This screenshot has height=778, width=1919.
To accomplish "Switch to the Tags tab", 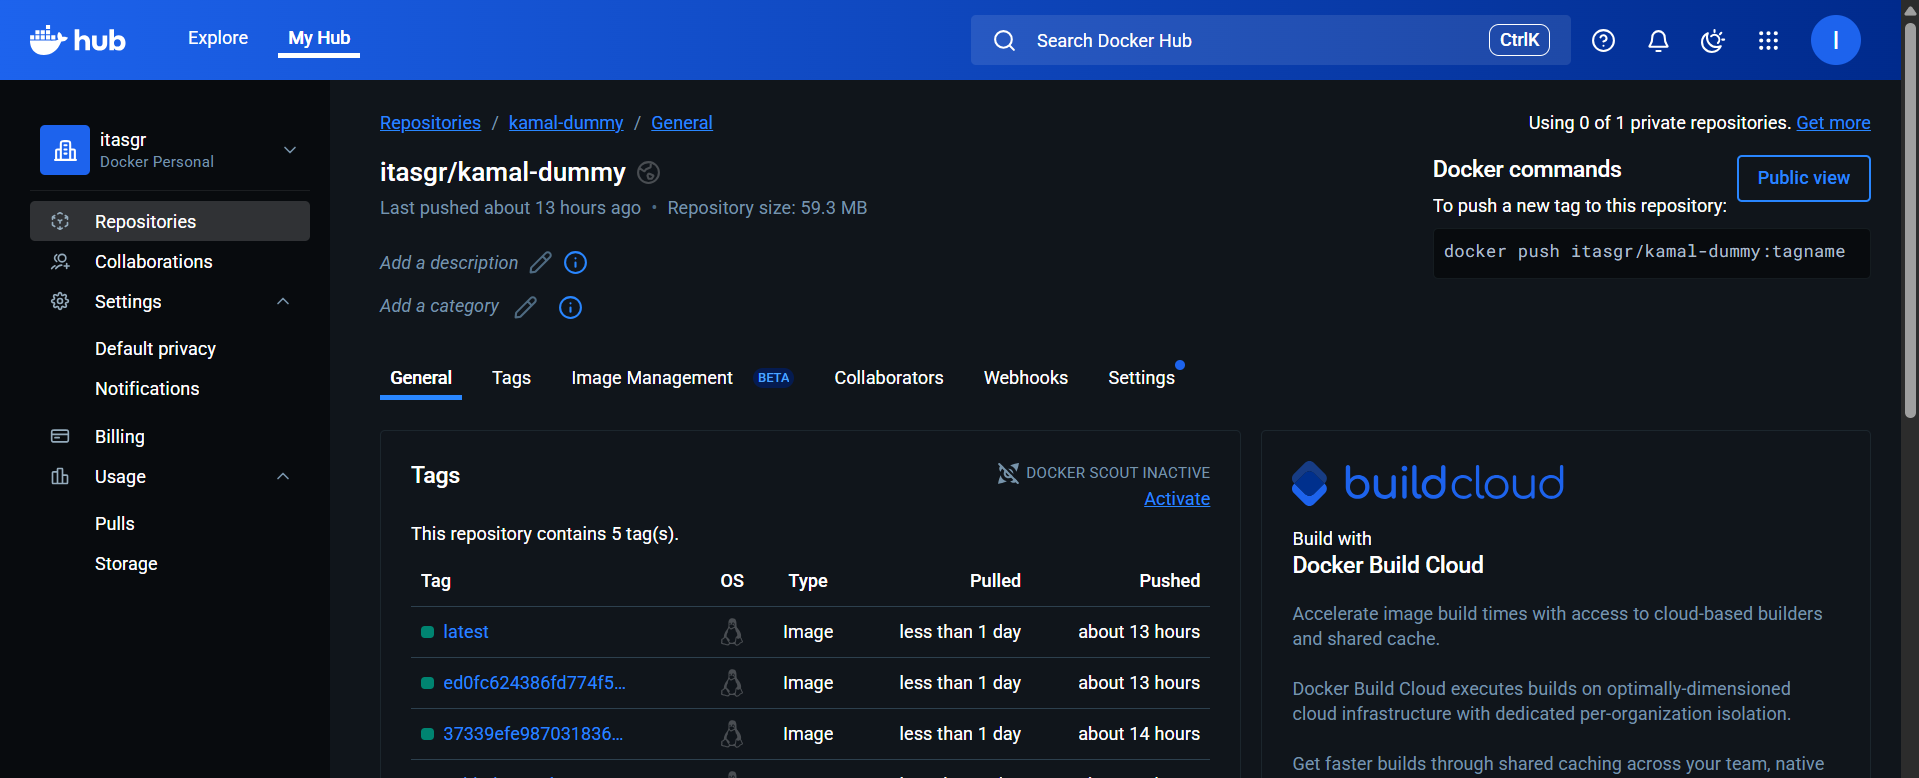I will coord(511,378).
